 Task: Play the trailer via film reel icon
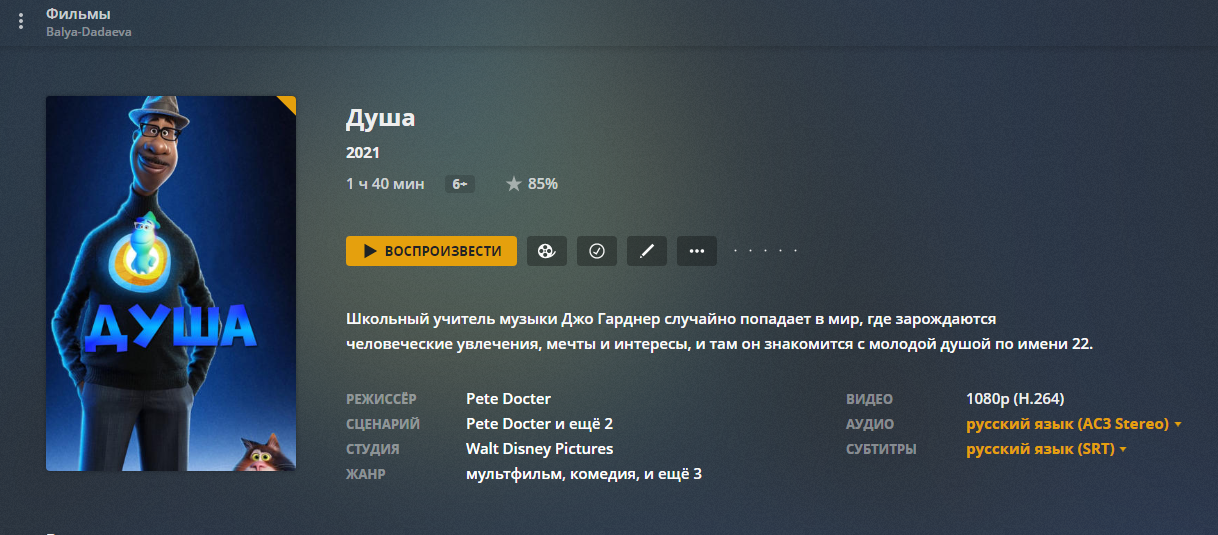tap(547, 251)
